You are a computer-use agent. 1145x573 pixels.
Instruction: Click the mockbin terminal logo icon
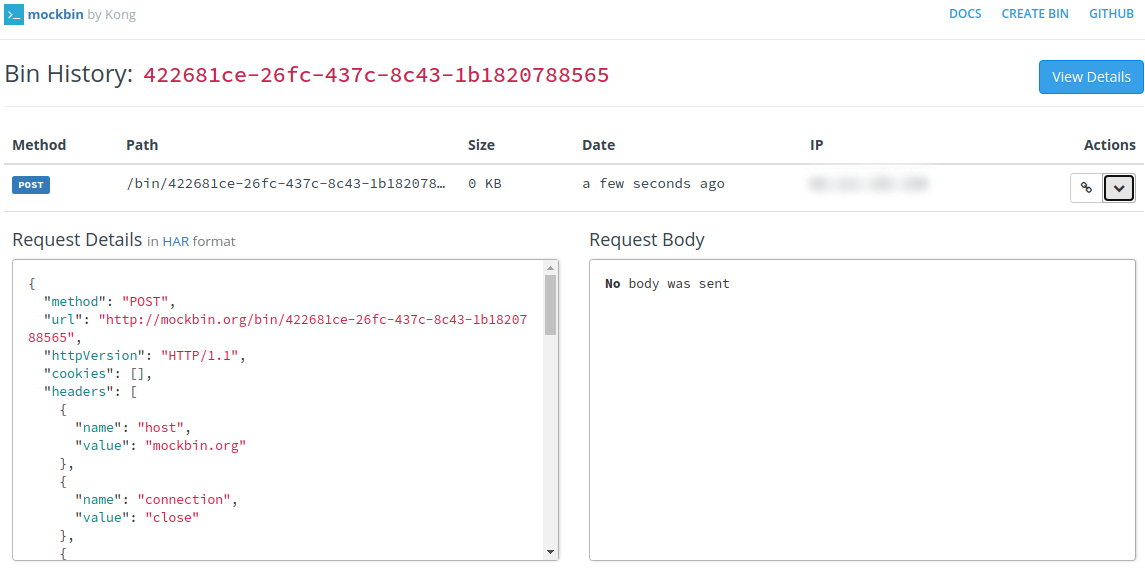(x=14, y=14)
